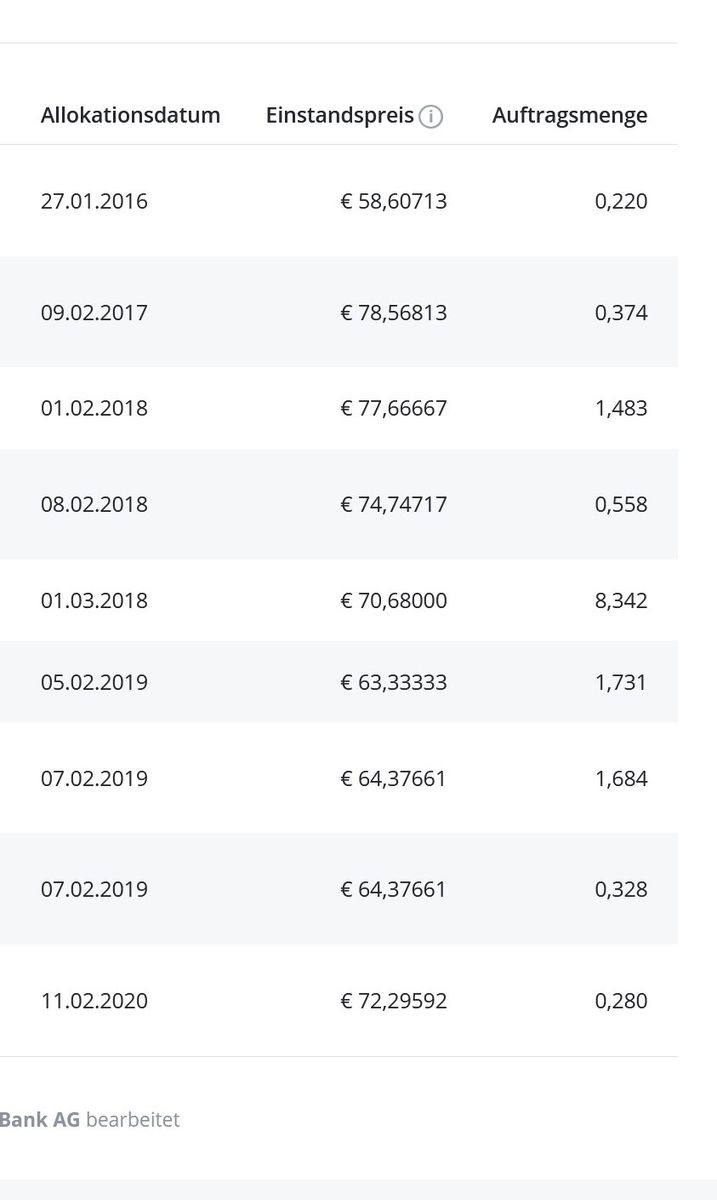This screenshot has height=1200, width=717.
Task: Click the Auftragsmenge column header
Action: point(569,115)
